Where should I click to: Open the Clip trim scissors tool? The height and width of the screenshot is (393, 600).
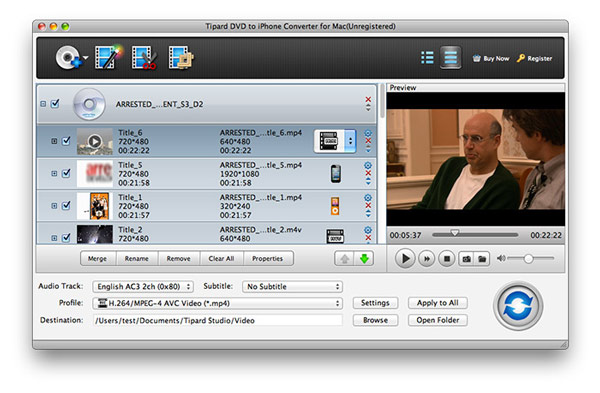point(144,58)
